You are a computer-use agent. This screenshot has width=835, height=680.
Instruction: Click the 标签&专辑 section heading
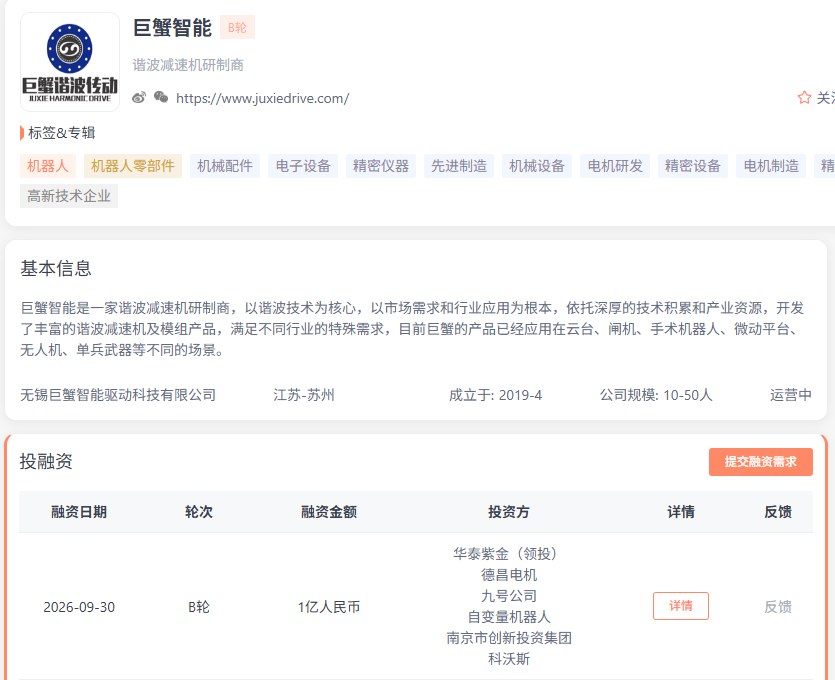tap(61, 133)
